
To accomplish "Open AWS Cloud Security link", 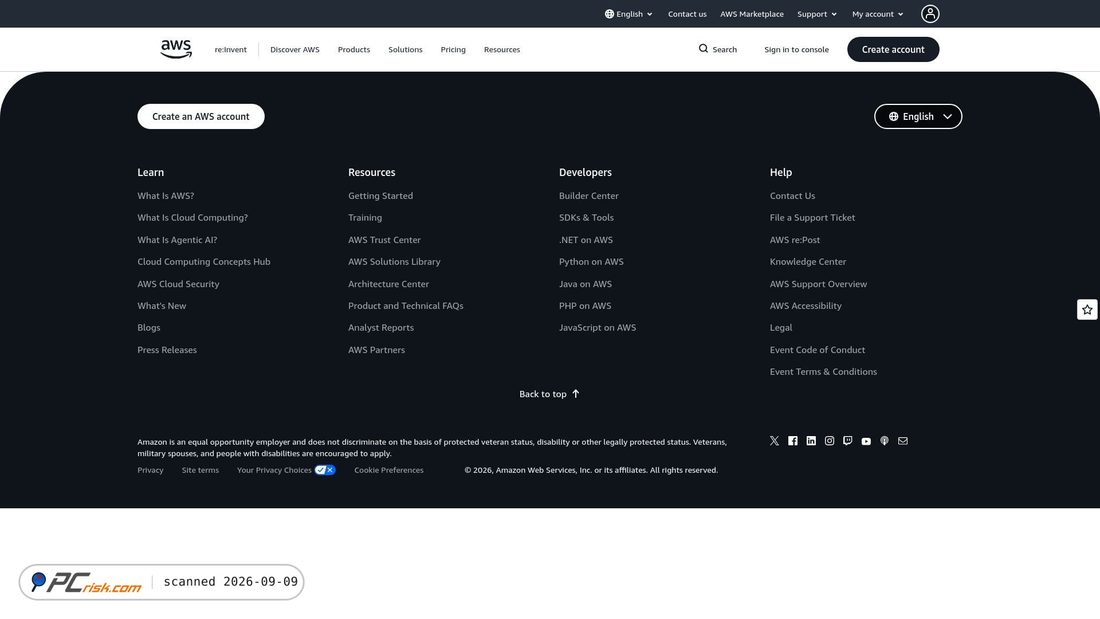I will coord(178,284).
